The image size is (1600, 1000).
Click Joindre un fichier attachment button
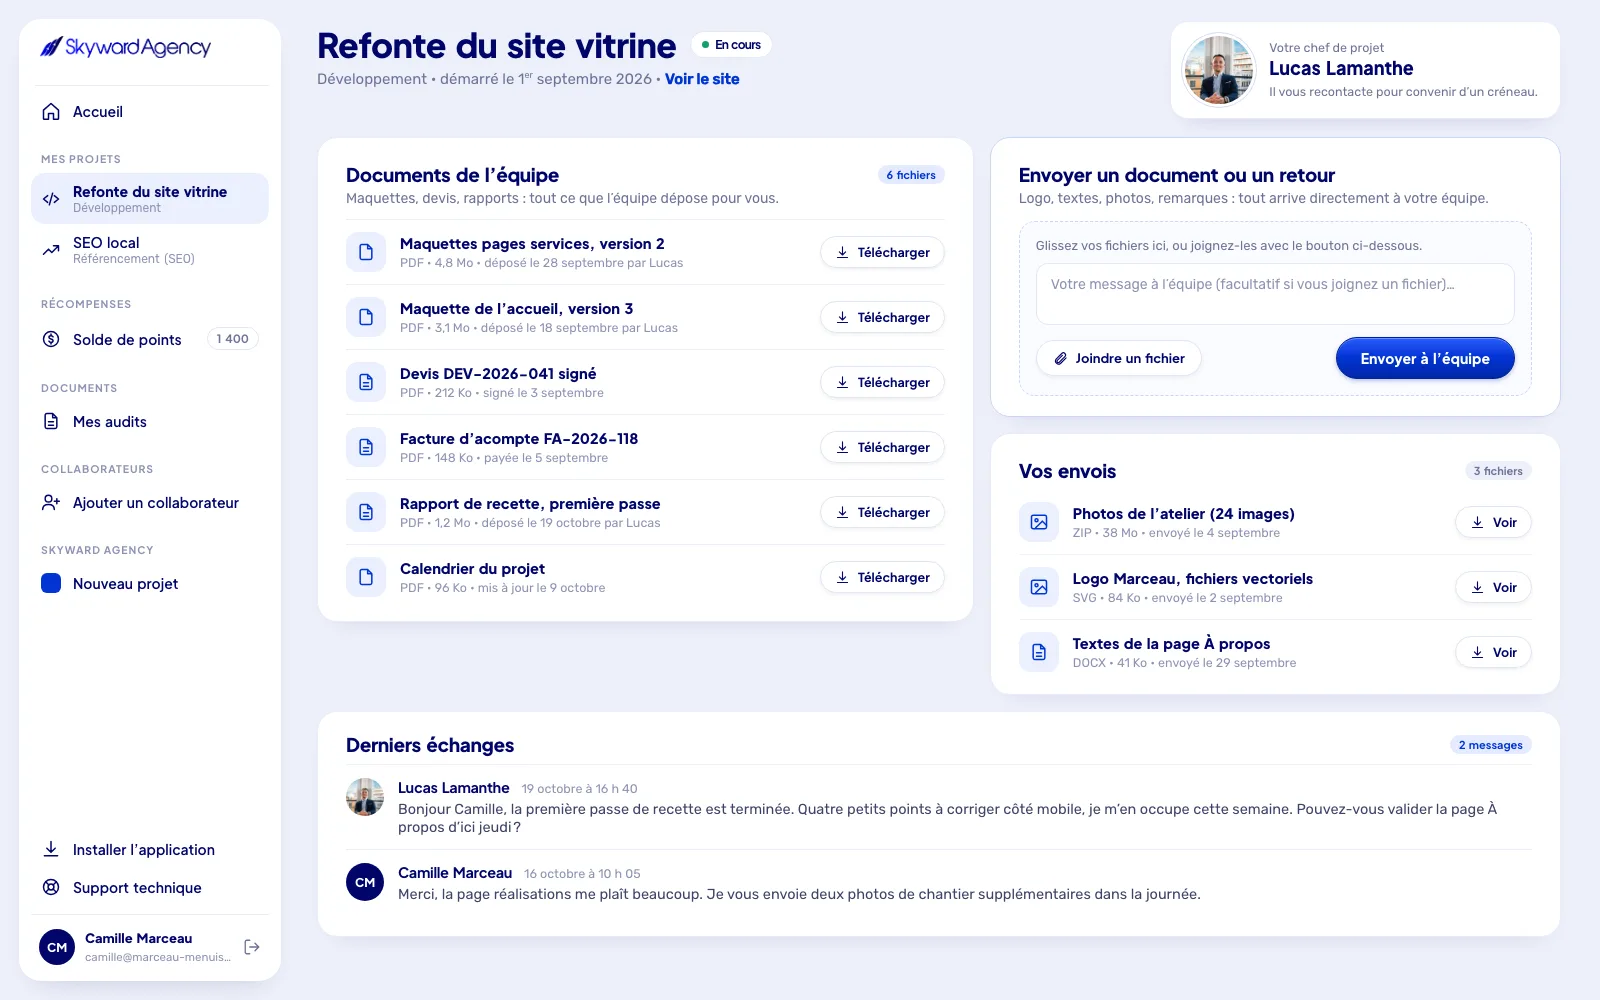click(x=1119, y=358)
